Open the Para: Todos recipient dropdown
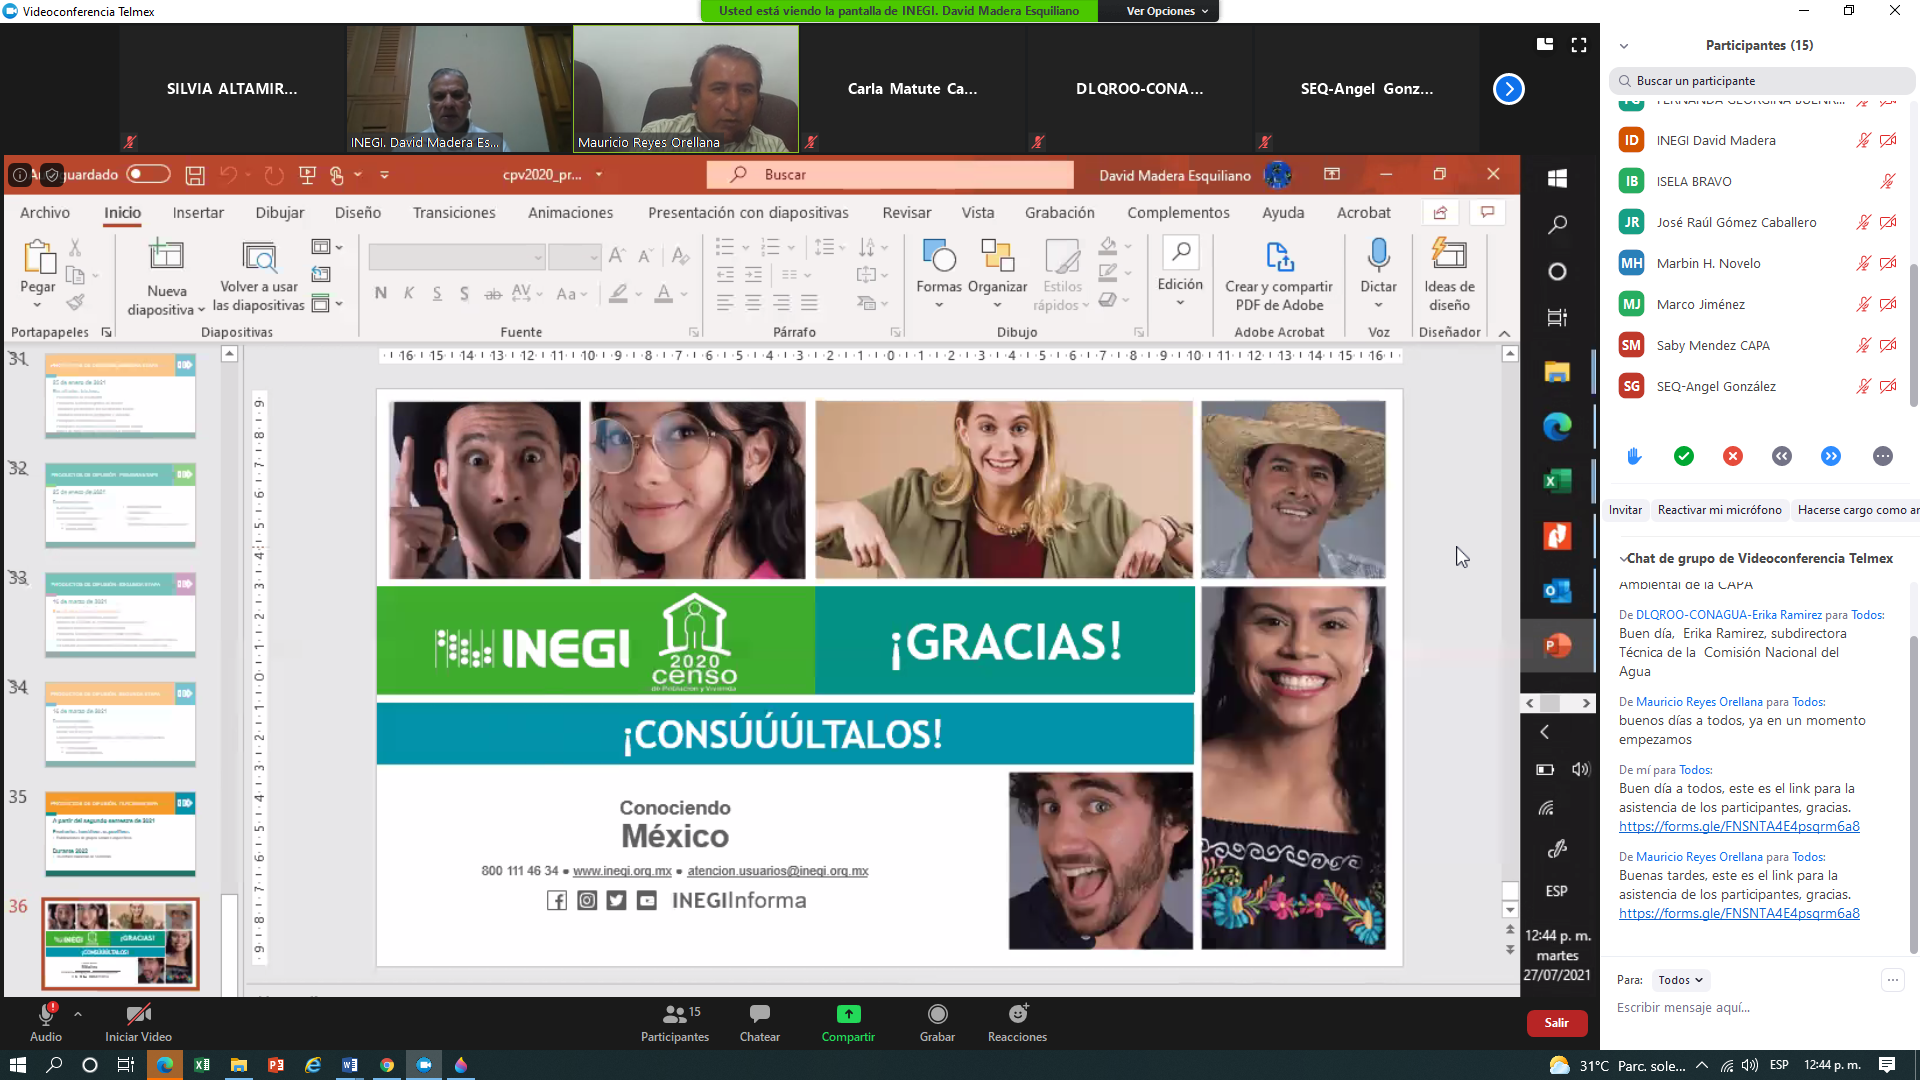The width and height of the screenshot is (1920, 1080). pos(1680,980)
